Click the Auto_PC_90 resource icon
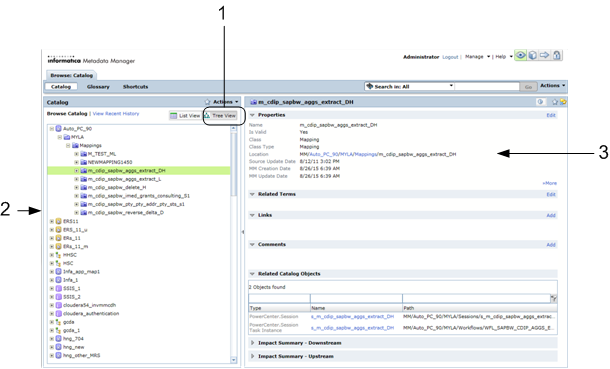 tap(59, 129)
